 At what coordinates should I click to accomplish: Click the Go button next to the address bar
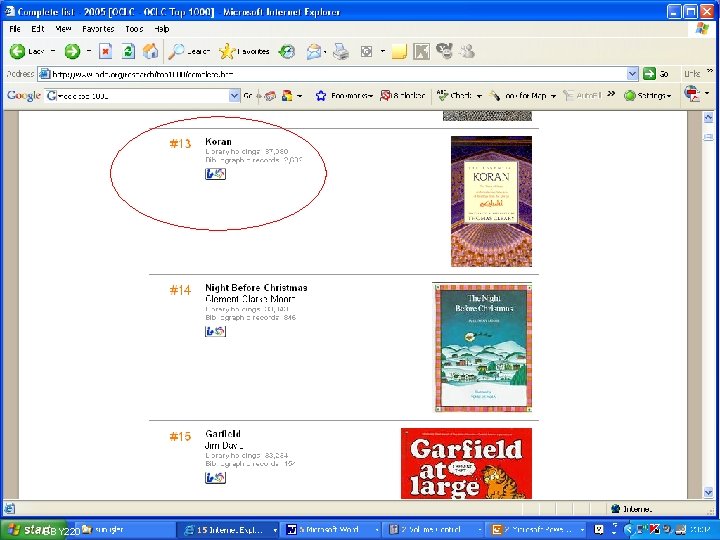click(656, 73)
